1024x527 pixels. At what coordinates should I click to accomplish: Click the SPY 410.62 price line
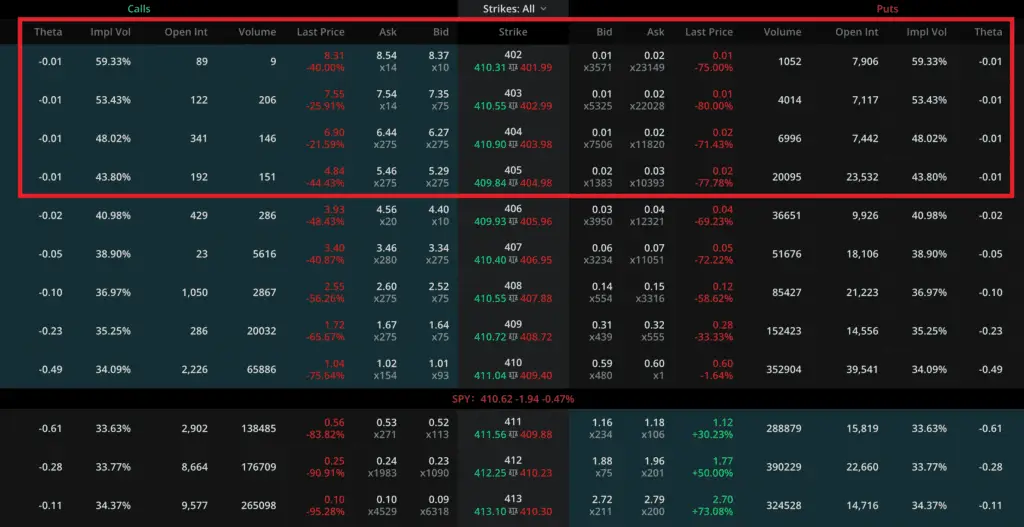513,398
